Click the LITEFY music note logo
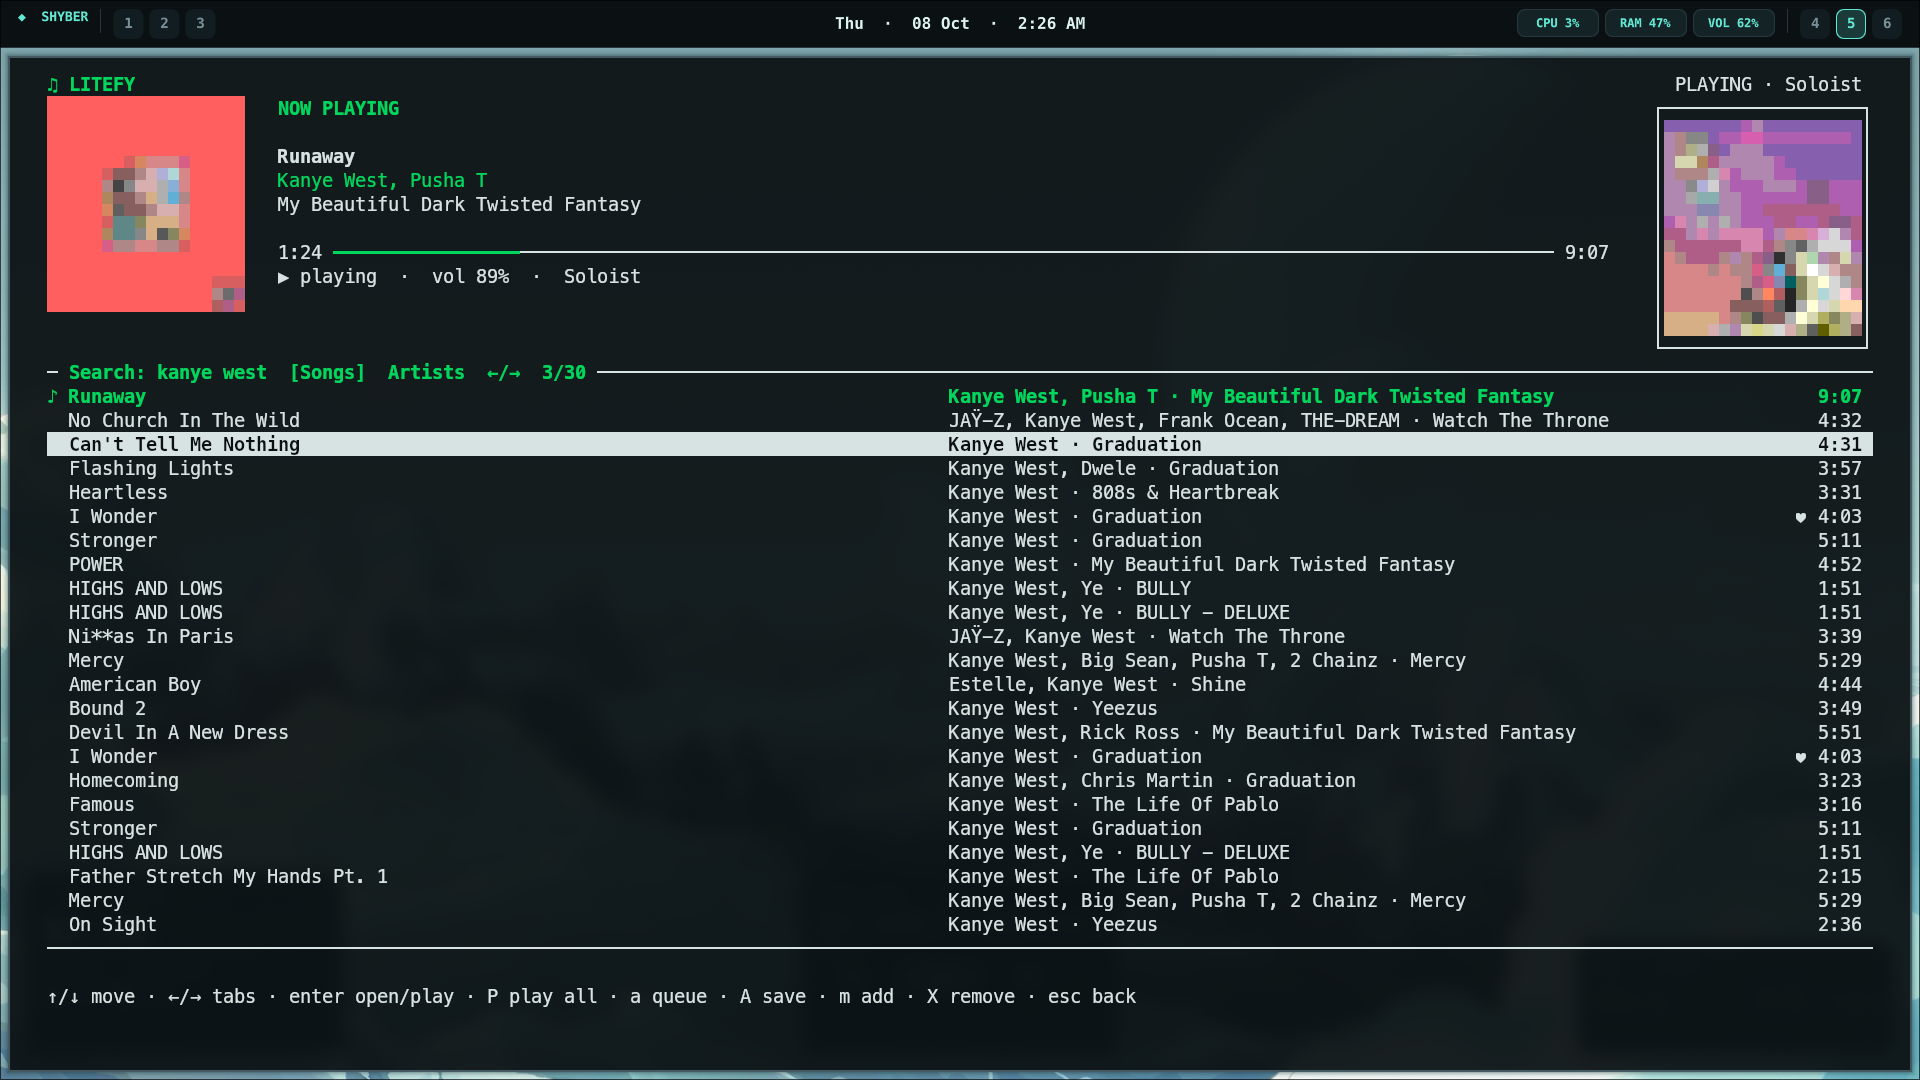The width and height of the screenshot is (1920, 1080). pos(53,85)
